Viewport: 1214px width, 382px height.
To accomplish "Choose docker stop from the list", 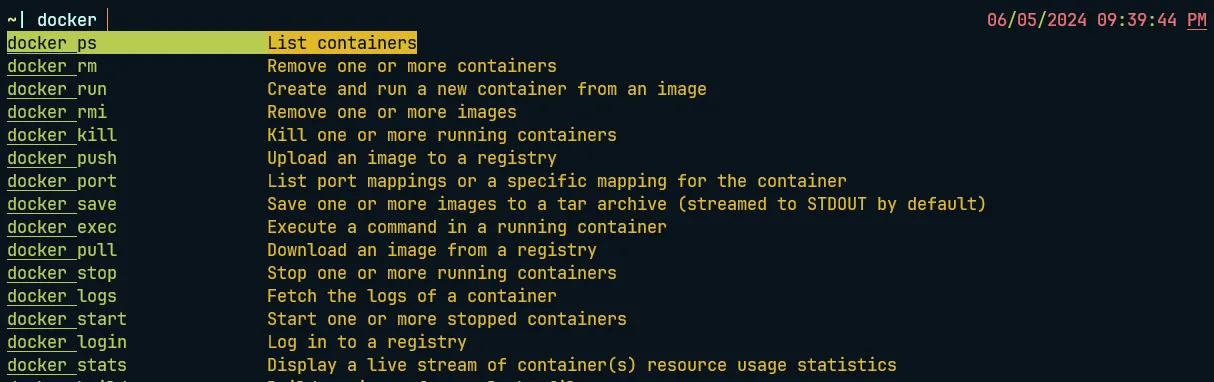I will [x=62, y=273].
